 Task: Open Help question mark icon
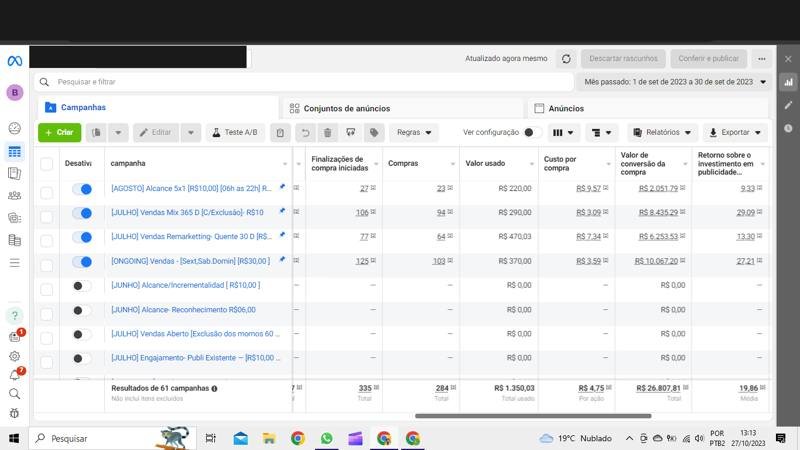(x=15, y=315)
